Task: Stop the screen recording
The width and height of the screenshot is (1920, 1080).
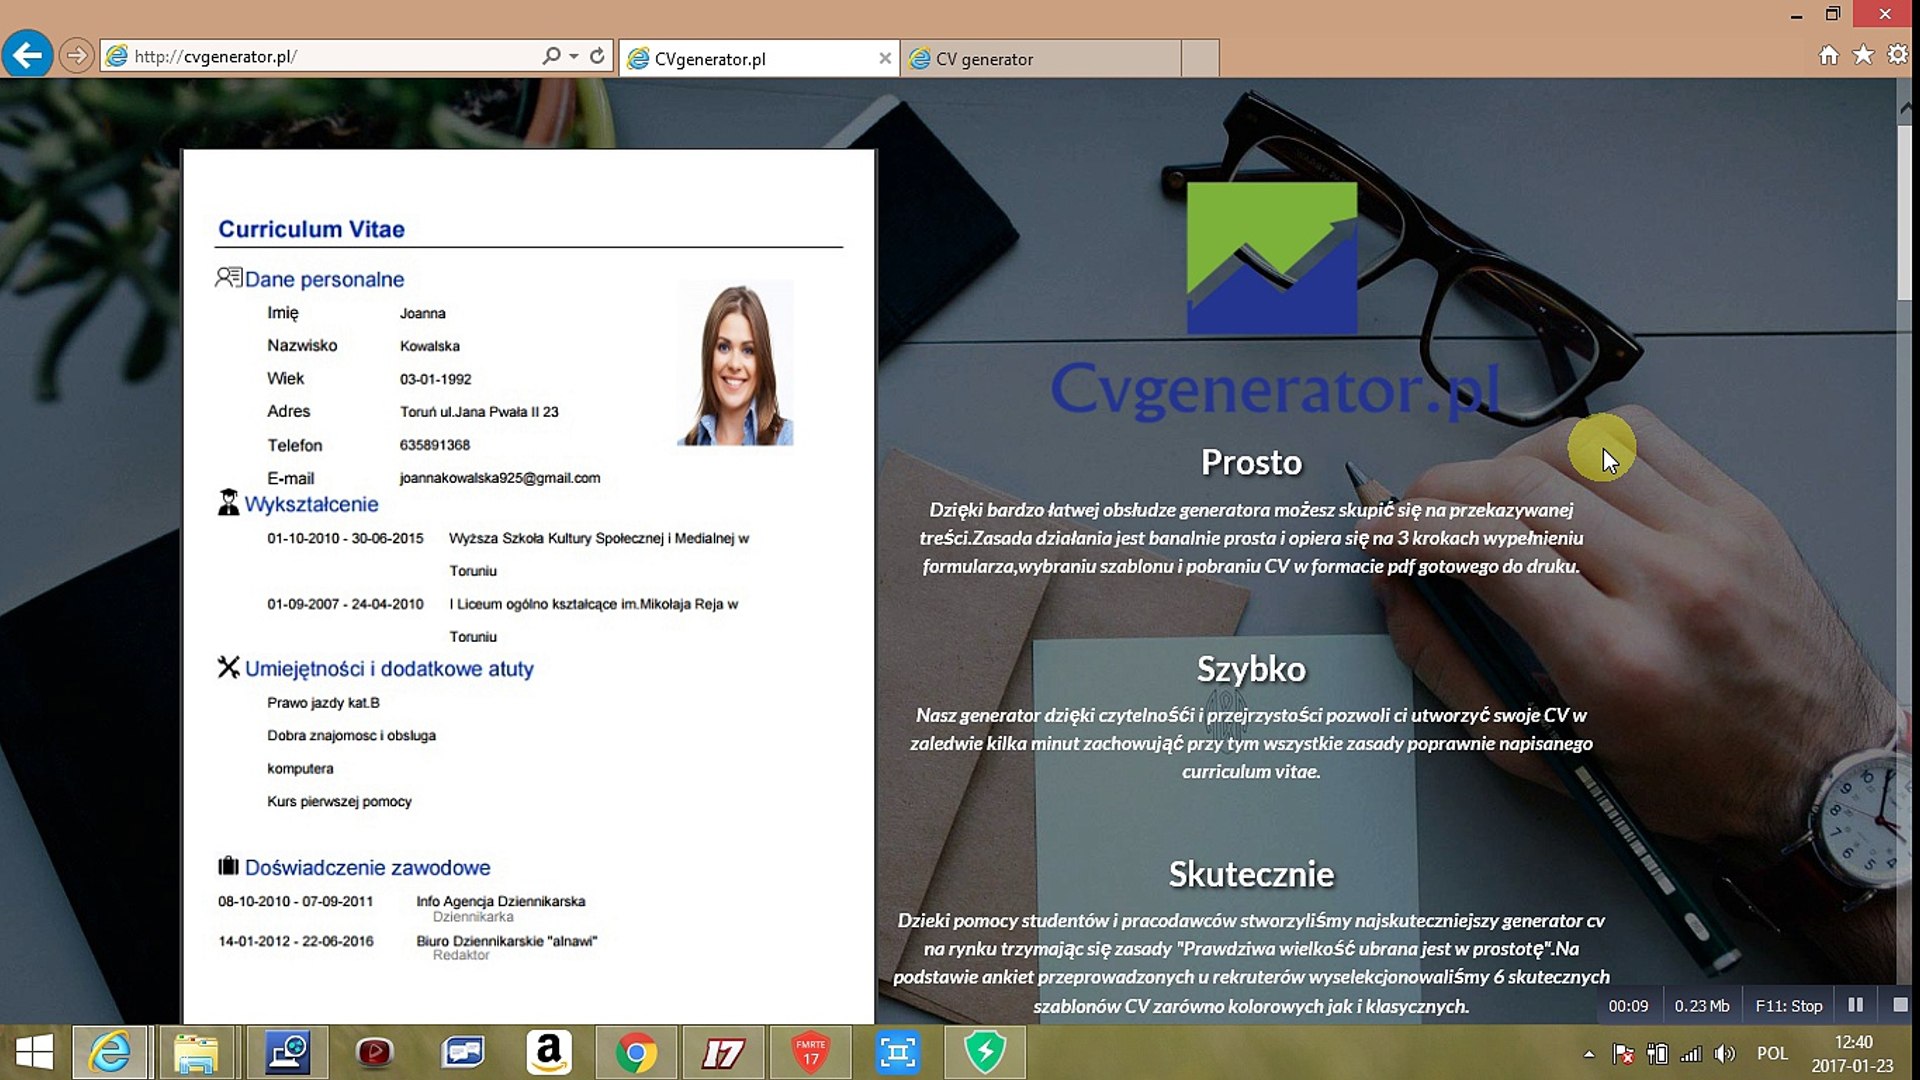Action: (1900, 1005)
